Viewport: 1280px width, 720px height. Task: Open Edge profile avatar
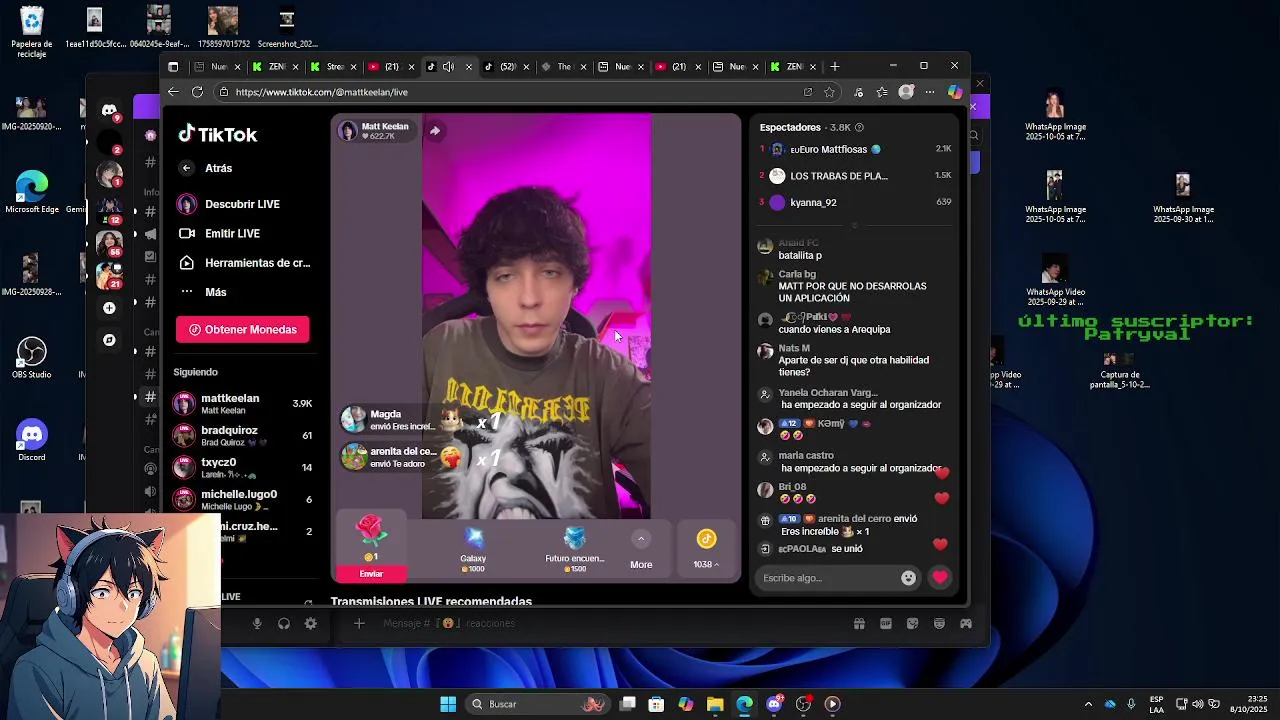click(x=906, y=92)
